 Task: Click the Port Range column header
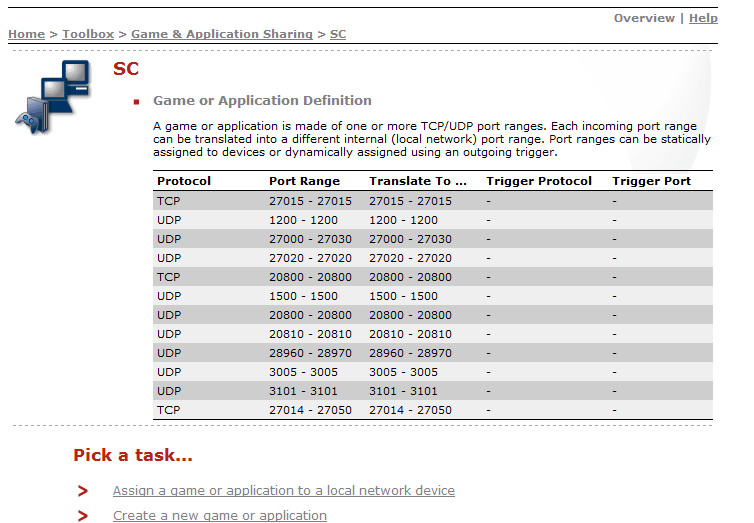click(x=304, y=181)
